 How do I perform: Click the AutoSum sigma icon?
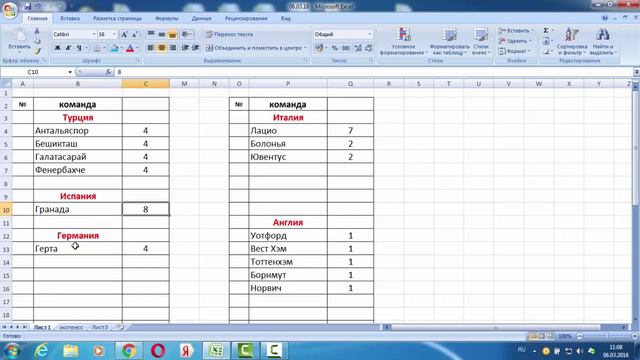point(546,31)
